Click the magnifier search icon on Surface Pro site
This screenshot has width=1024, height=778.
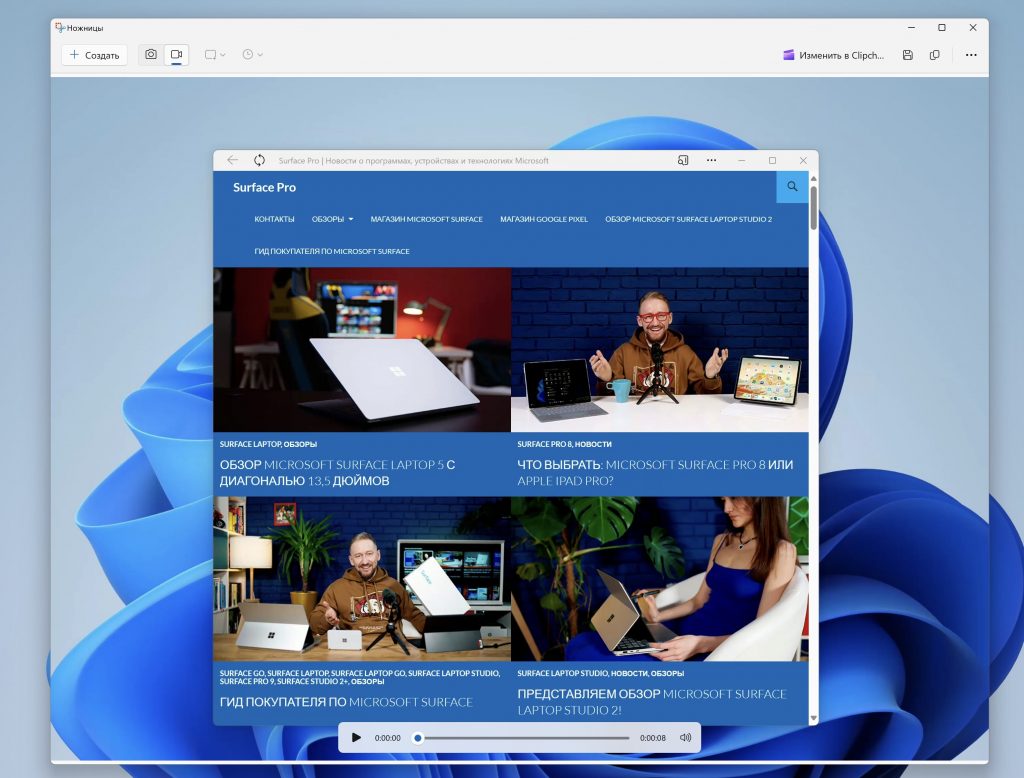[x=792, y=187]
